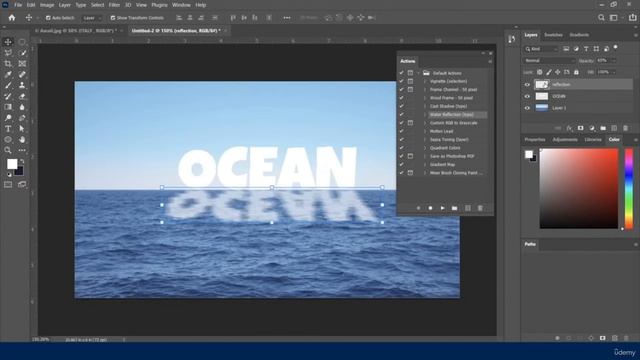Image resolution: width=640 pixels, height=360 pixels.
Task: Go to the Home screen icon
Action: coord(12,18)
